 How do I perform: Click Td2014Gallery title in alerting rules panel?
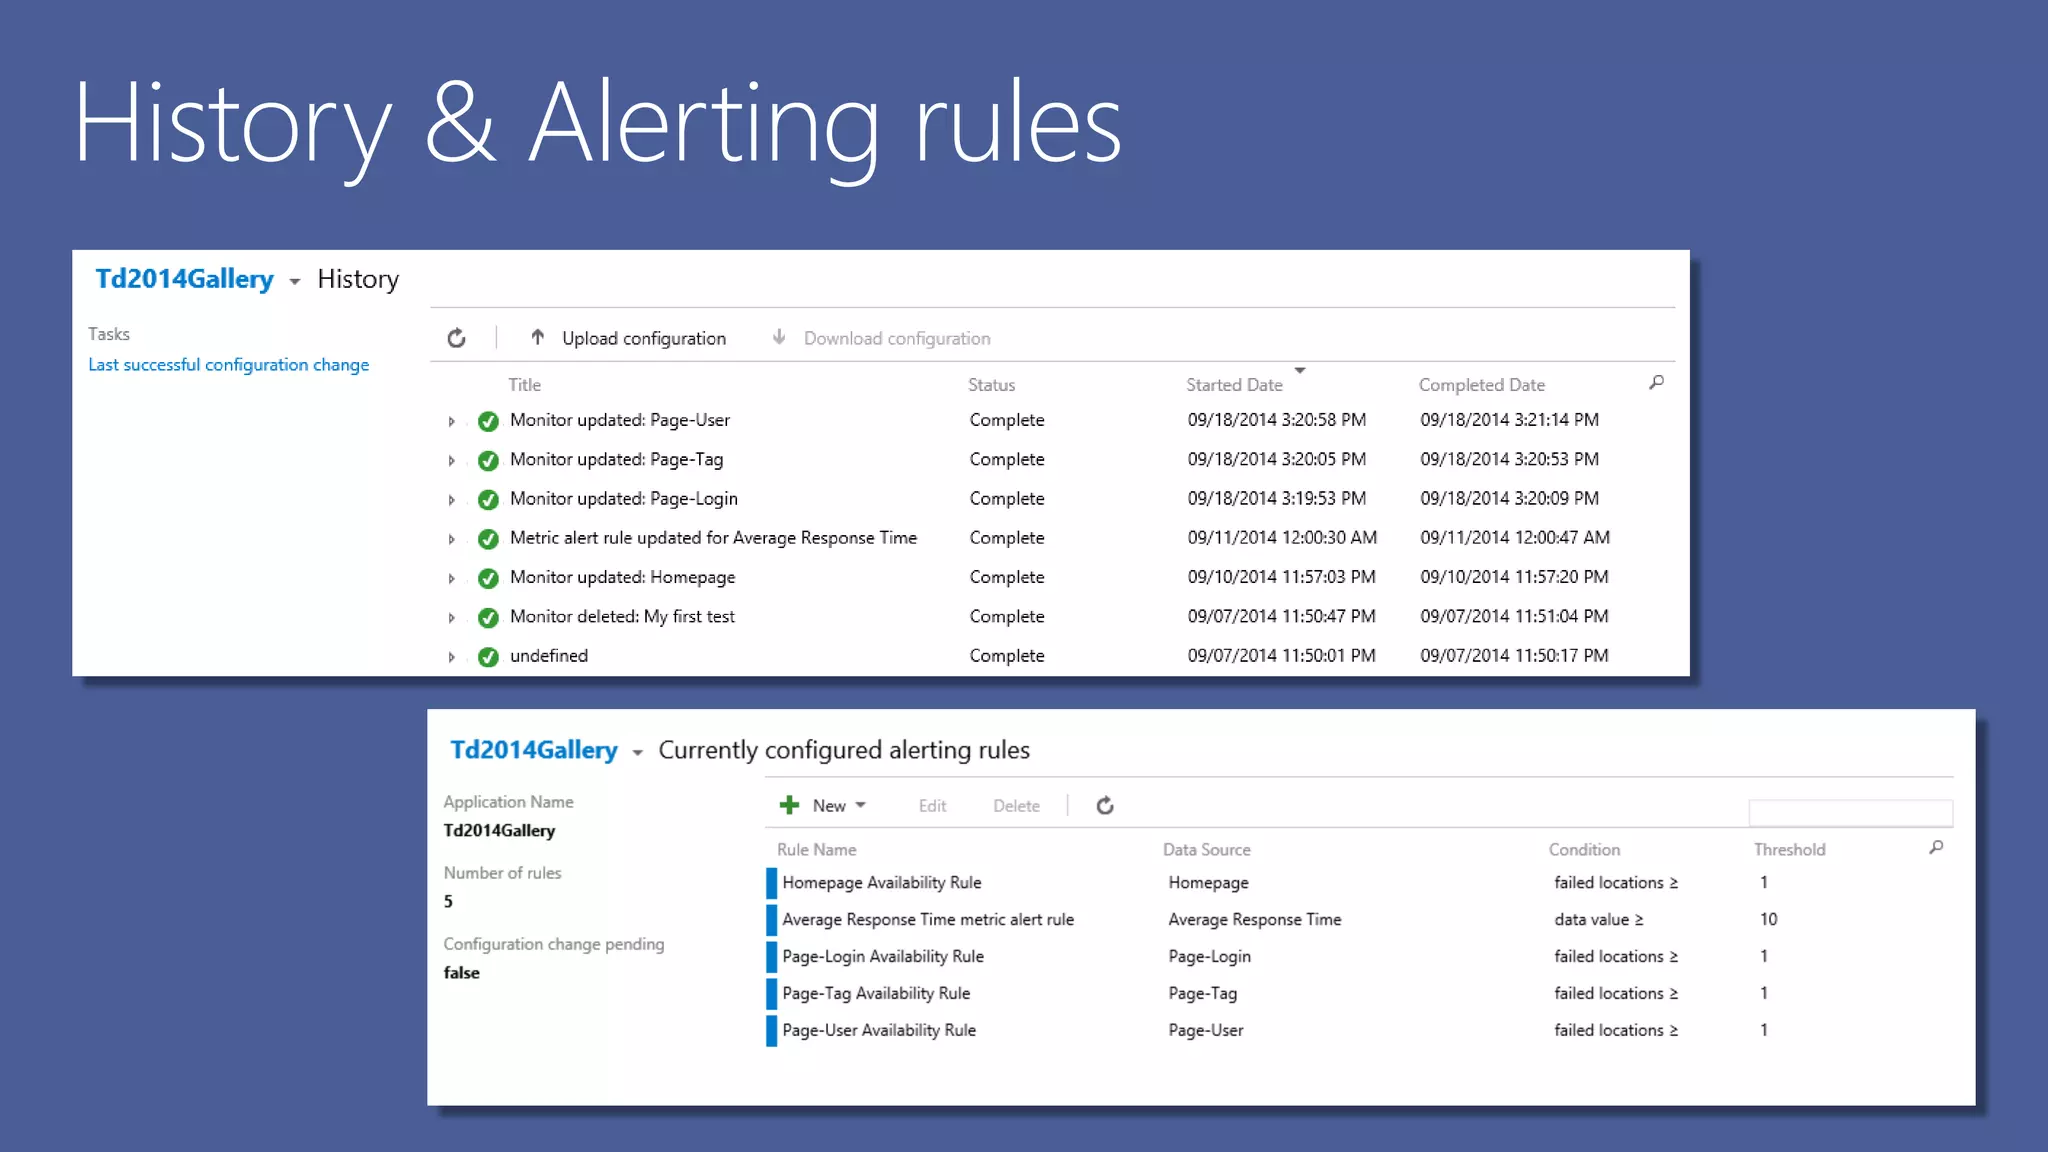[x=533, y=750]
